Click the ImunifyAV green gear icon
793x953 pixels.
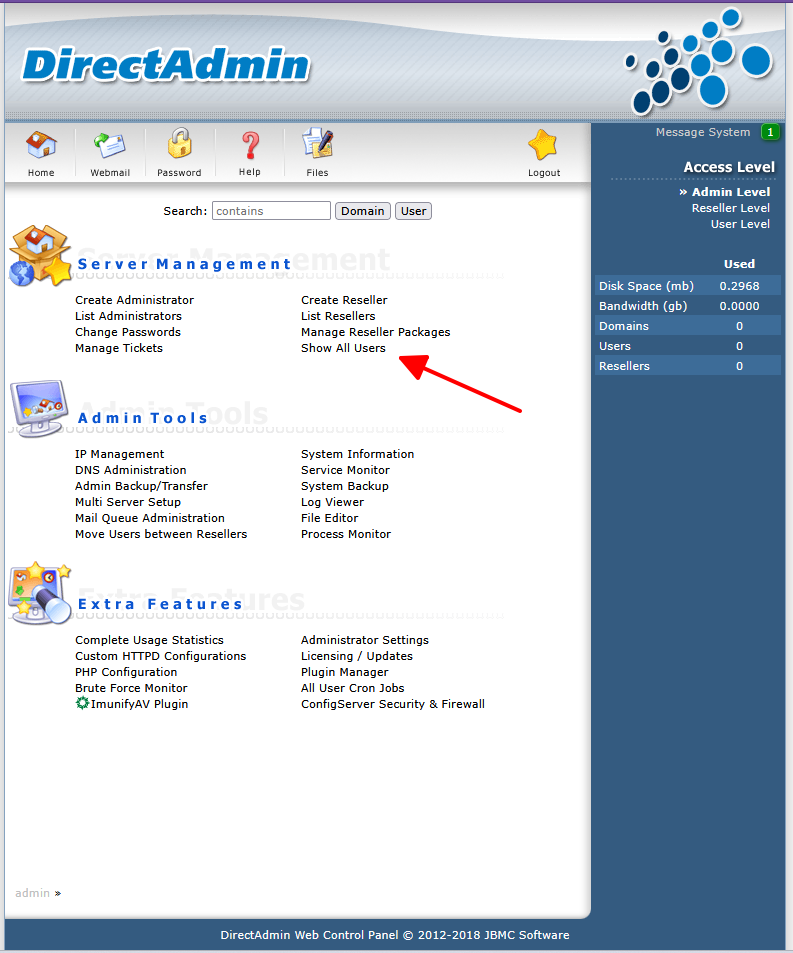[82, 703]
